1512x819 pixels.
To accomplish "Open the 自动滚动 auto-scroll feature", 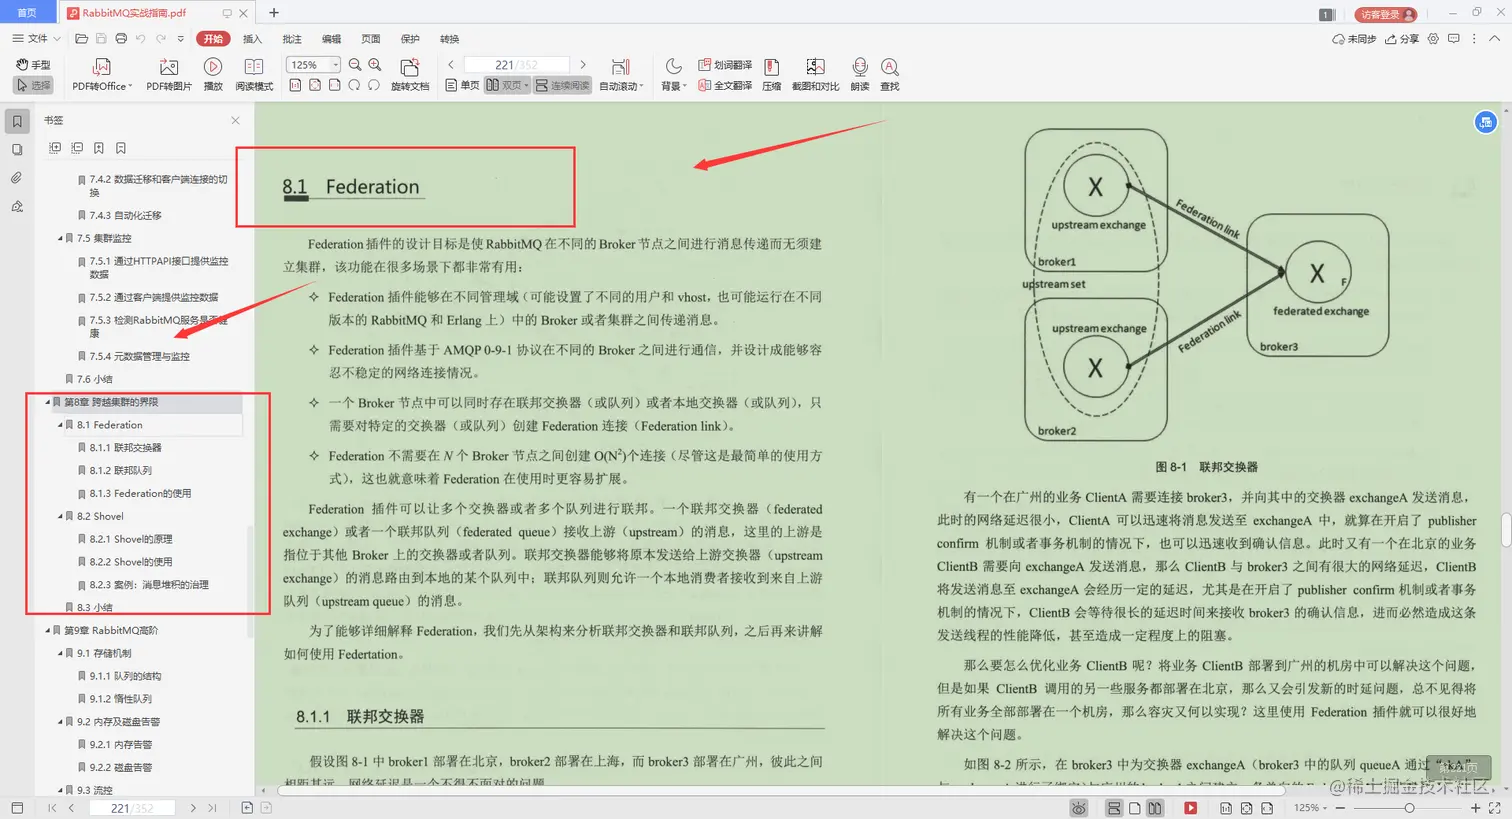I will 622,85.
